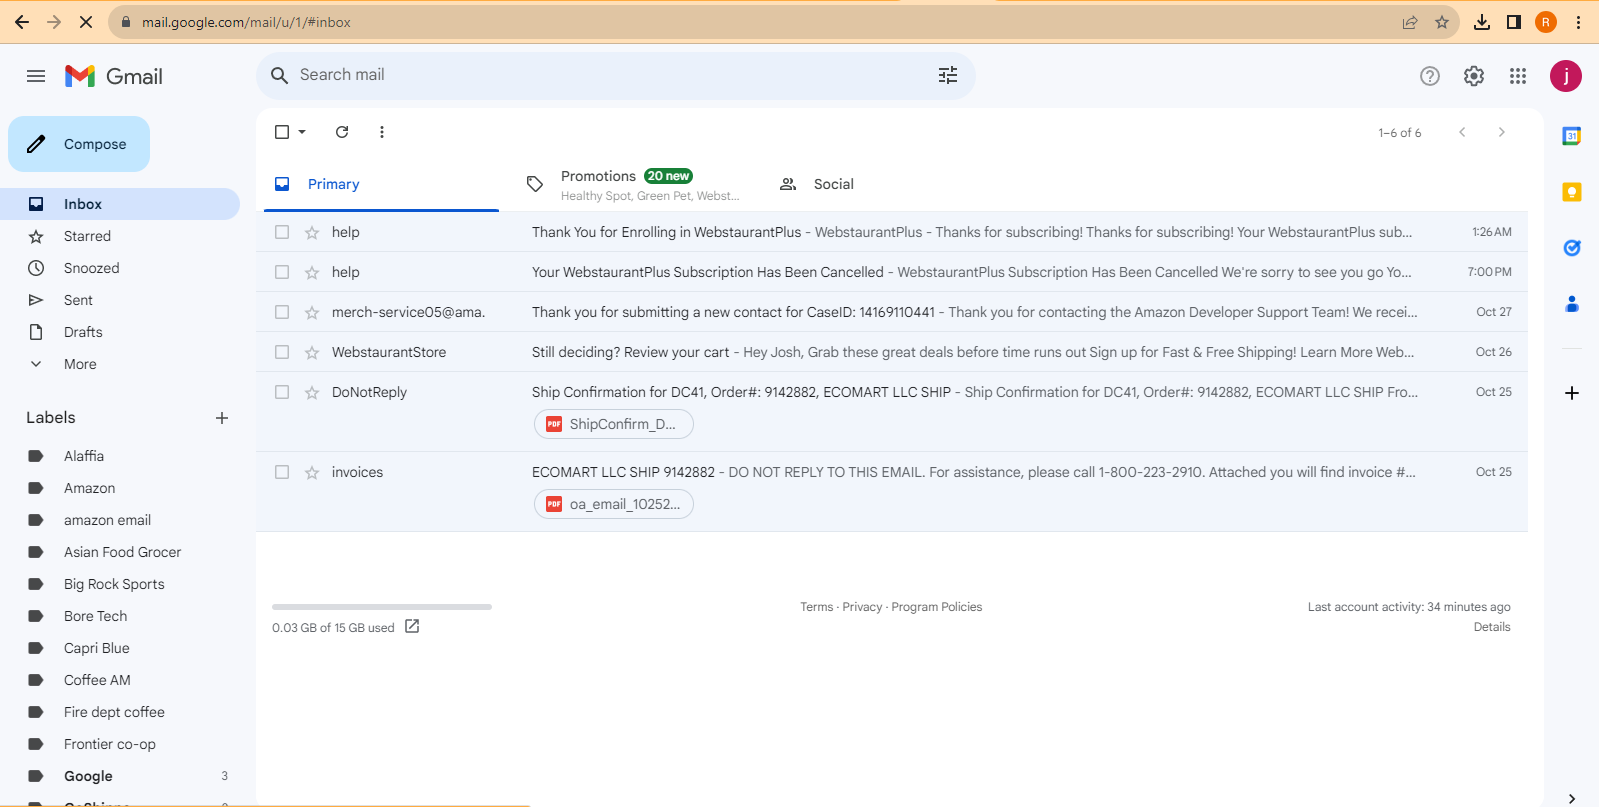
Task: Switch to the Social tab
Action: [x=885, y=184]
